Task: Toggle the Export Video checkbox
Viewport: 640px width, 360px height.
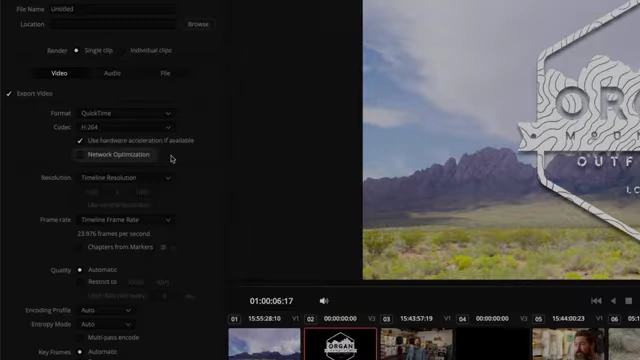Action: (9, 94)
